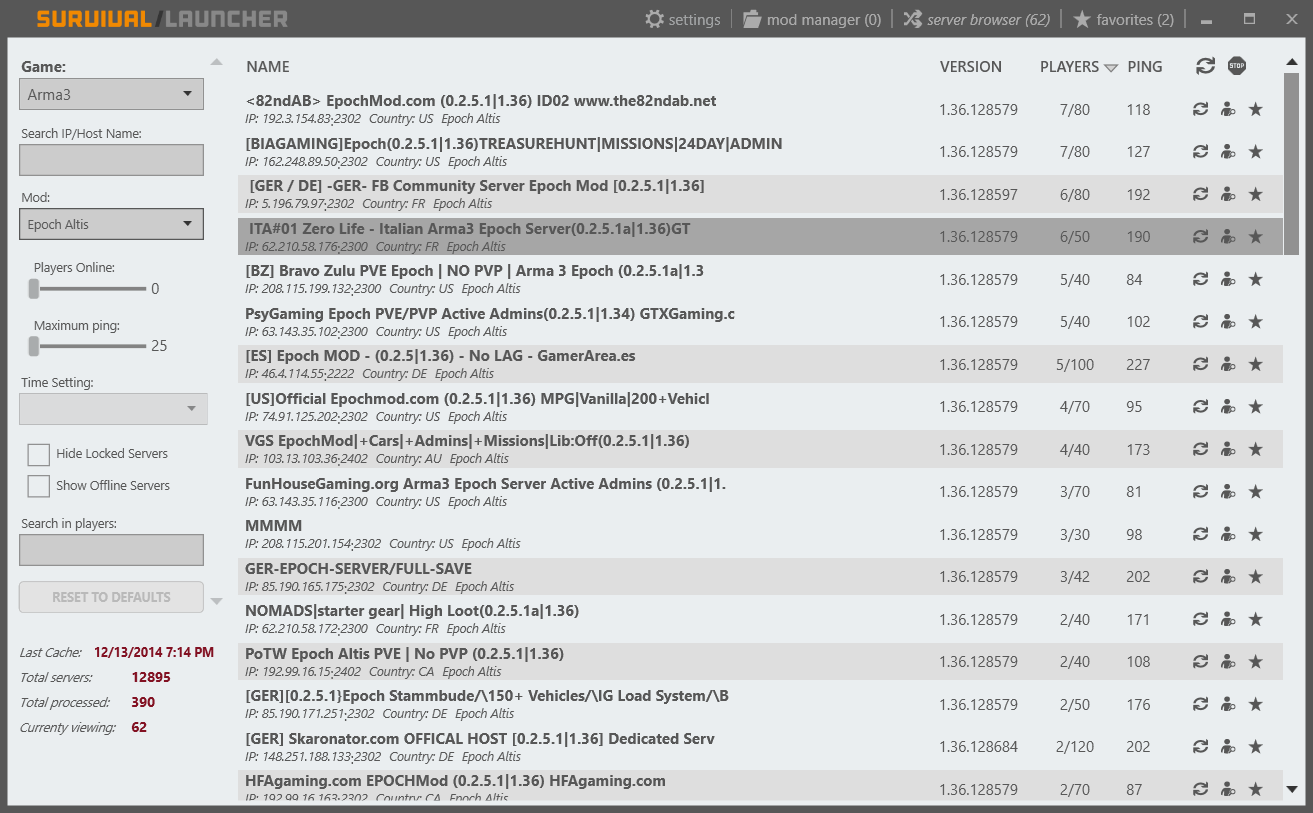Show players on [ES] Epoch MOD server

tap(1228, 364)
